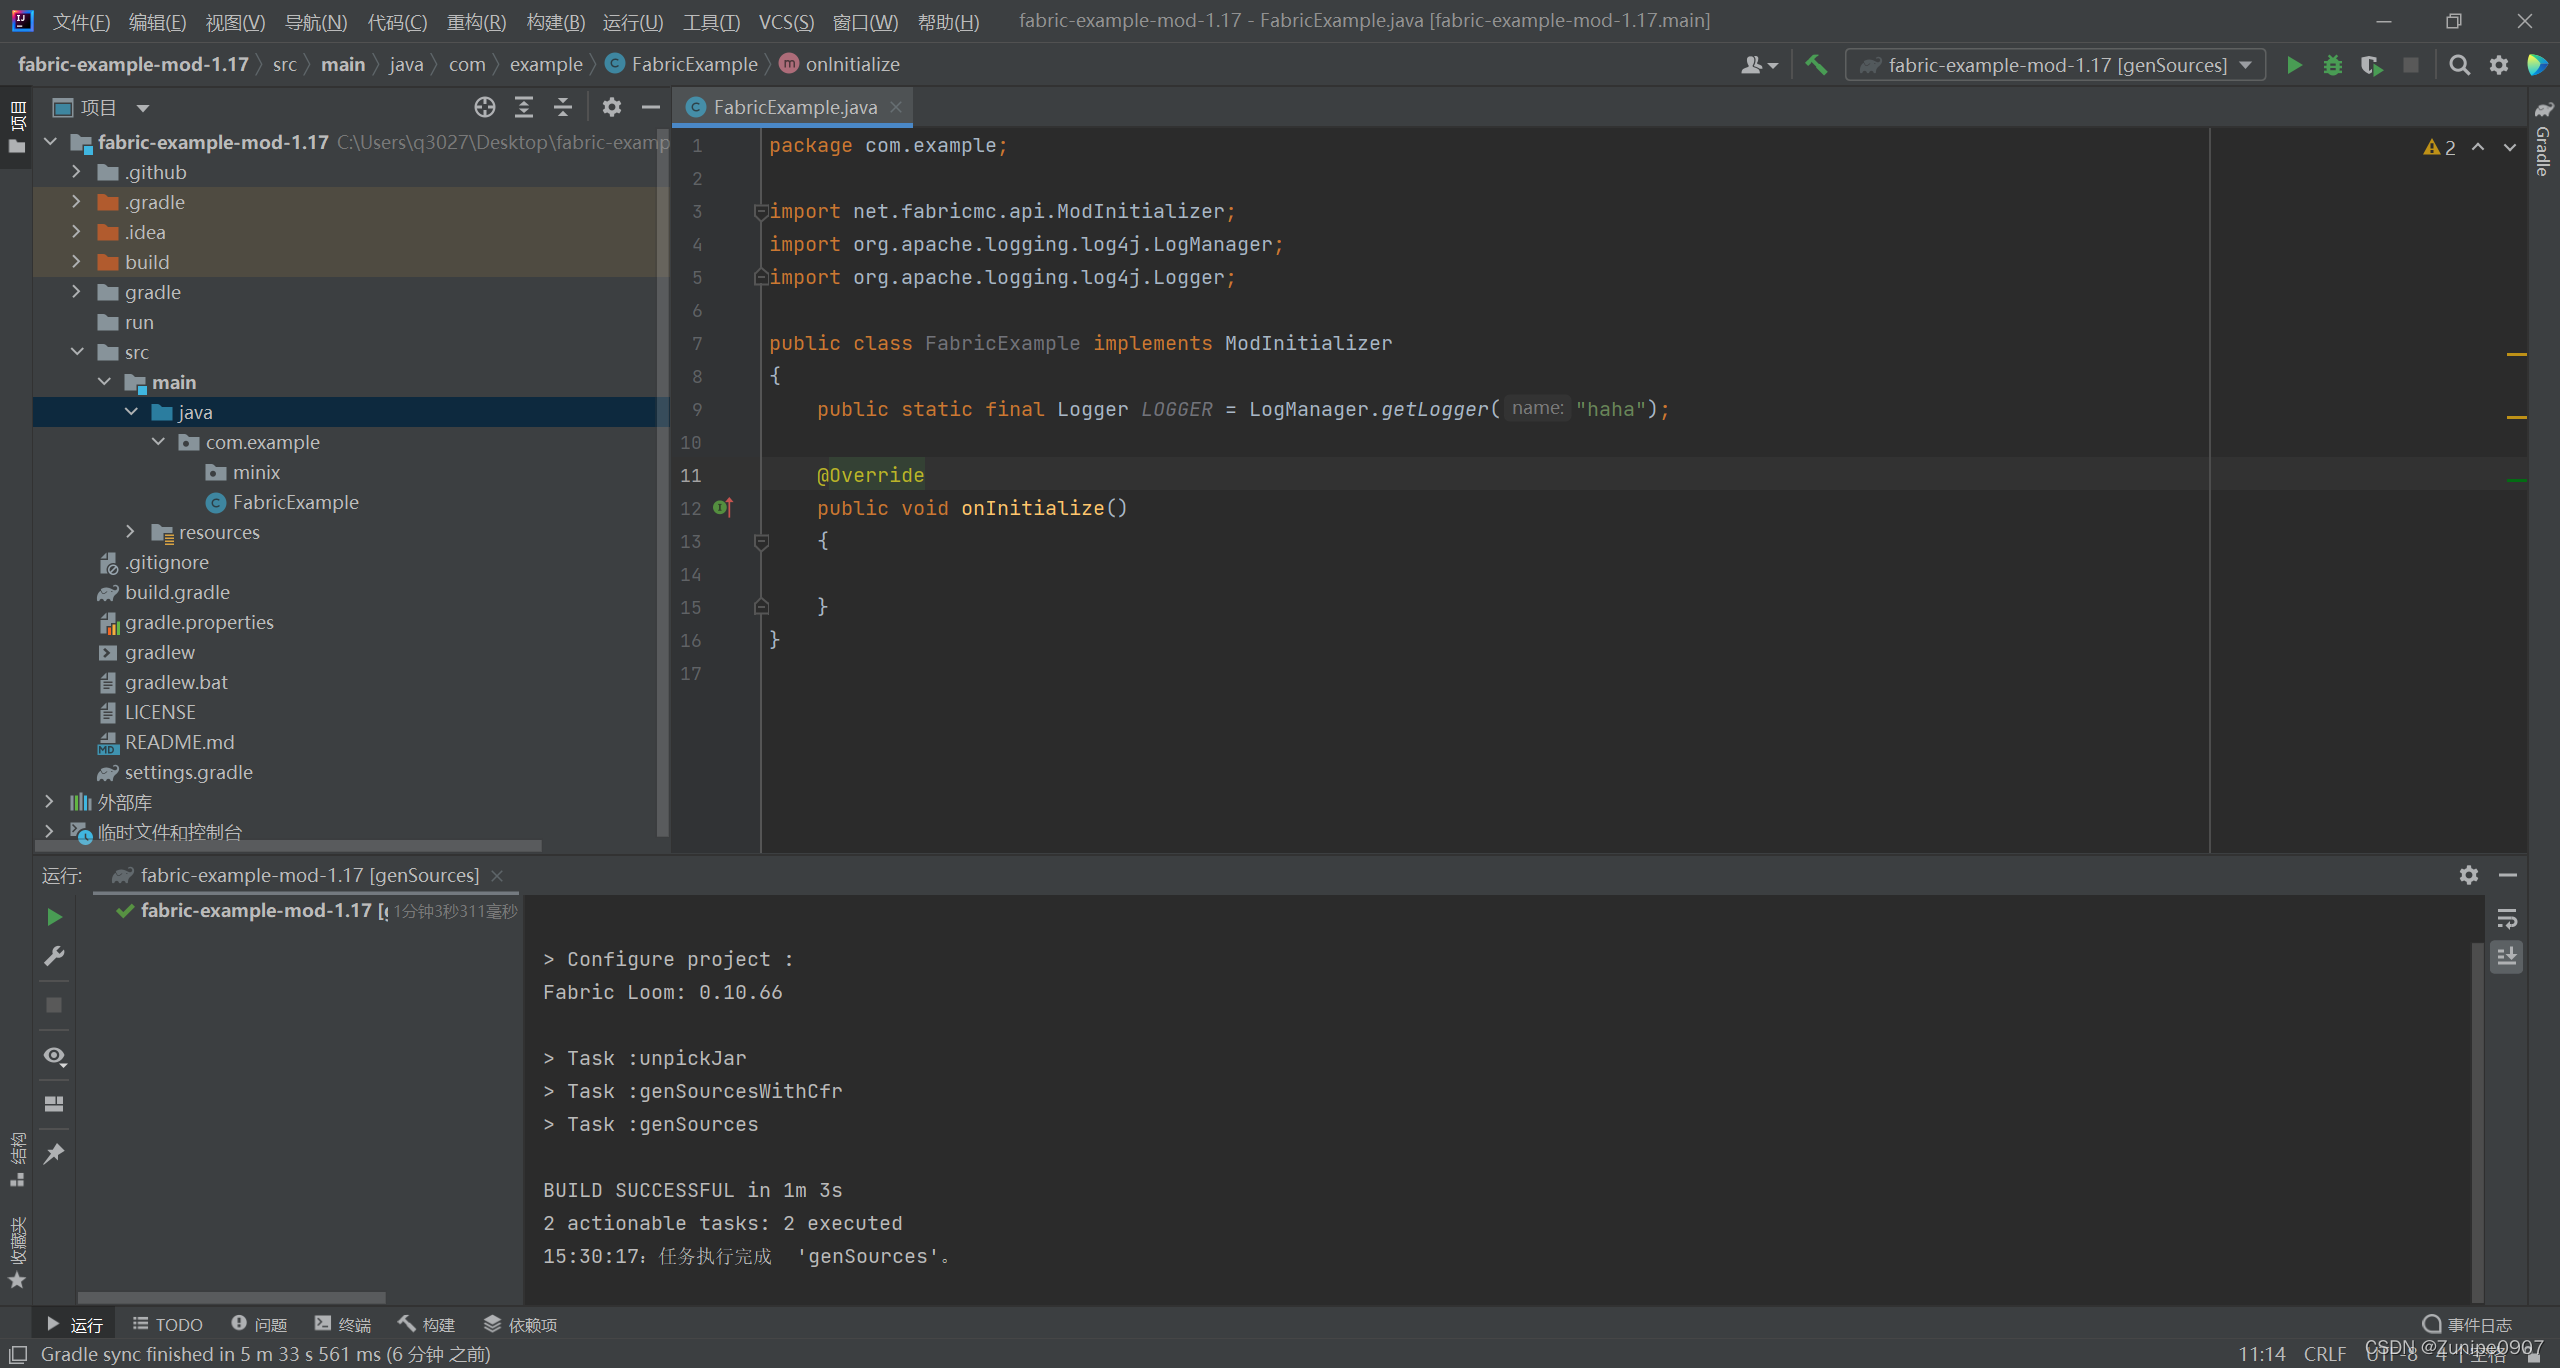Collapse the com.example package
The width and height of the screenshot is (2560, 1368).
158,442
